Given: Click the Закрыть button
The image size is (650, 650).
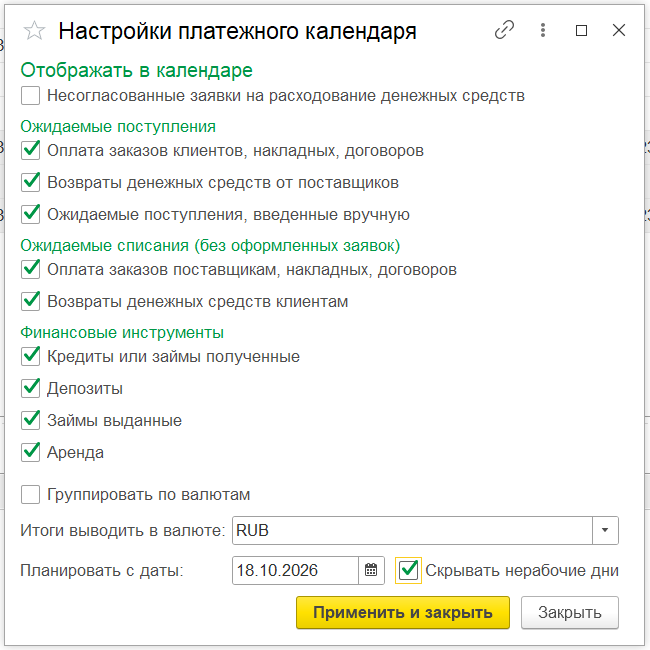Looking at the screenshot, I should coord(570,612).
